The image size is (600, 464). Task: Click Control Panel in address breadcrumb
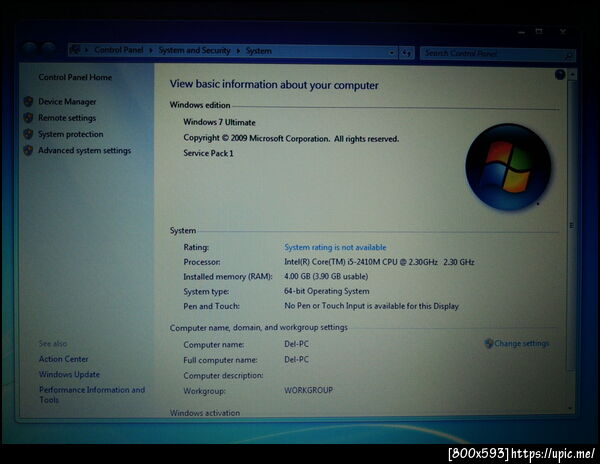(119, 50)
